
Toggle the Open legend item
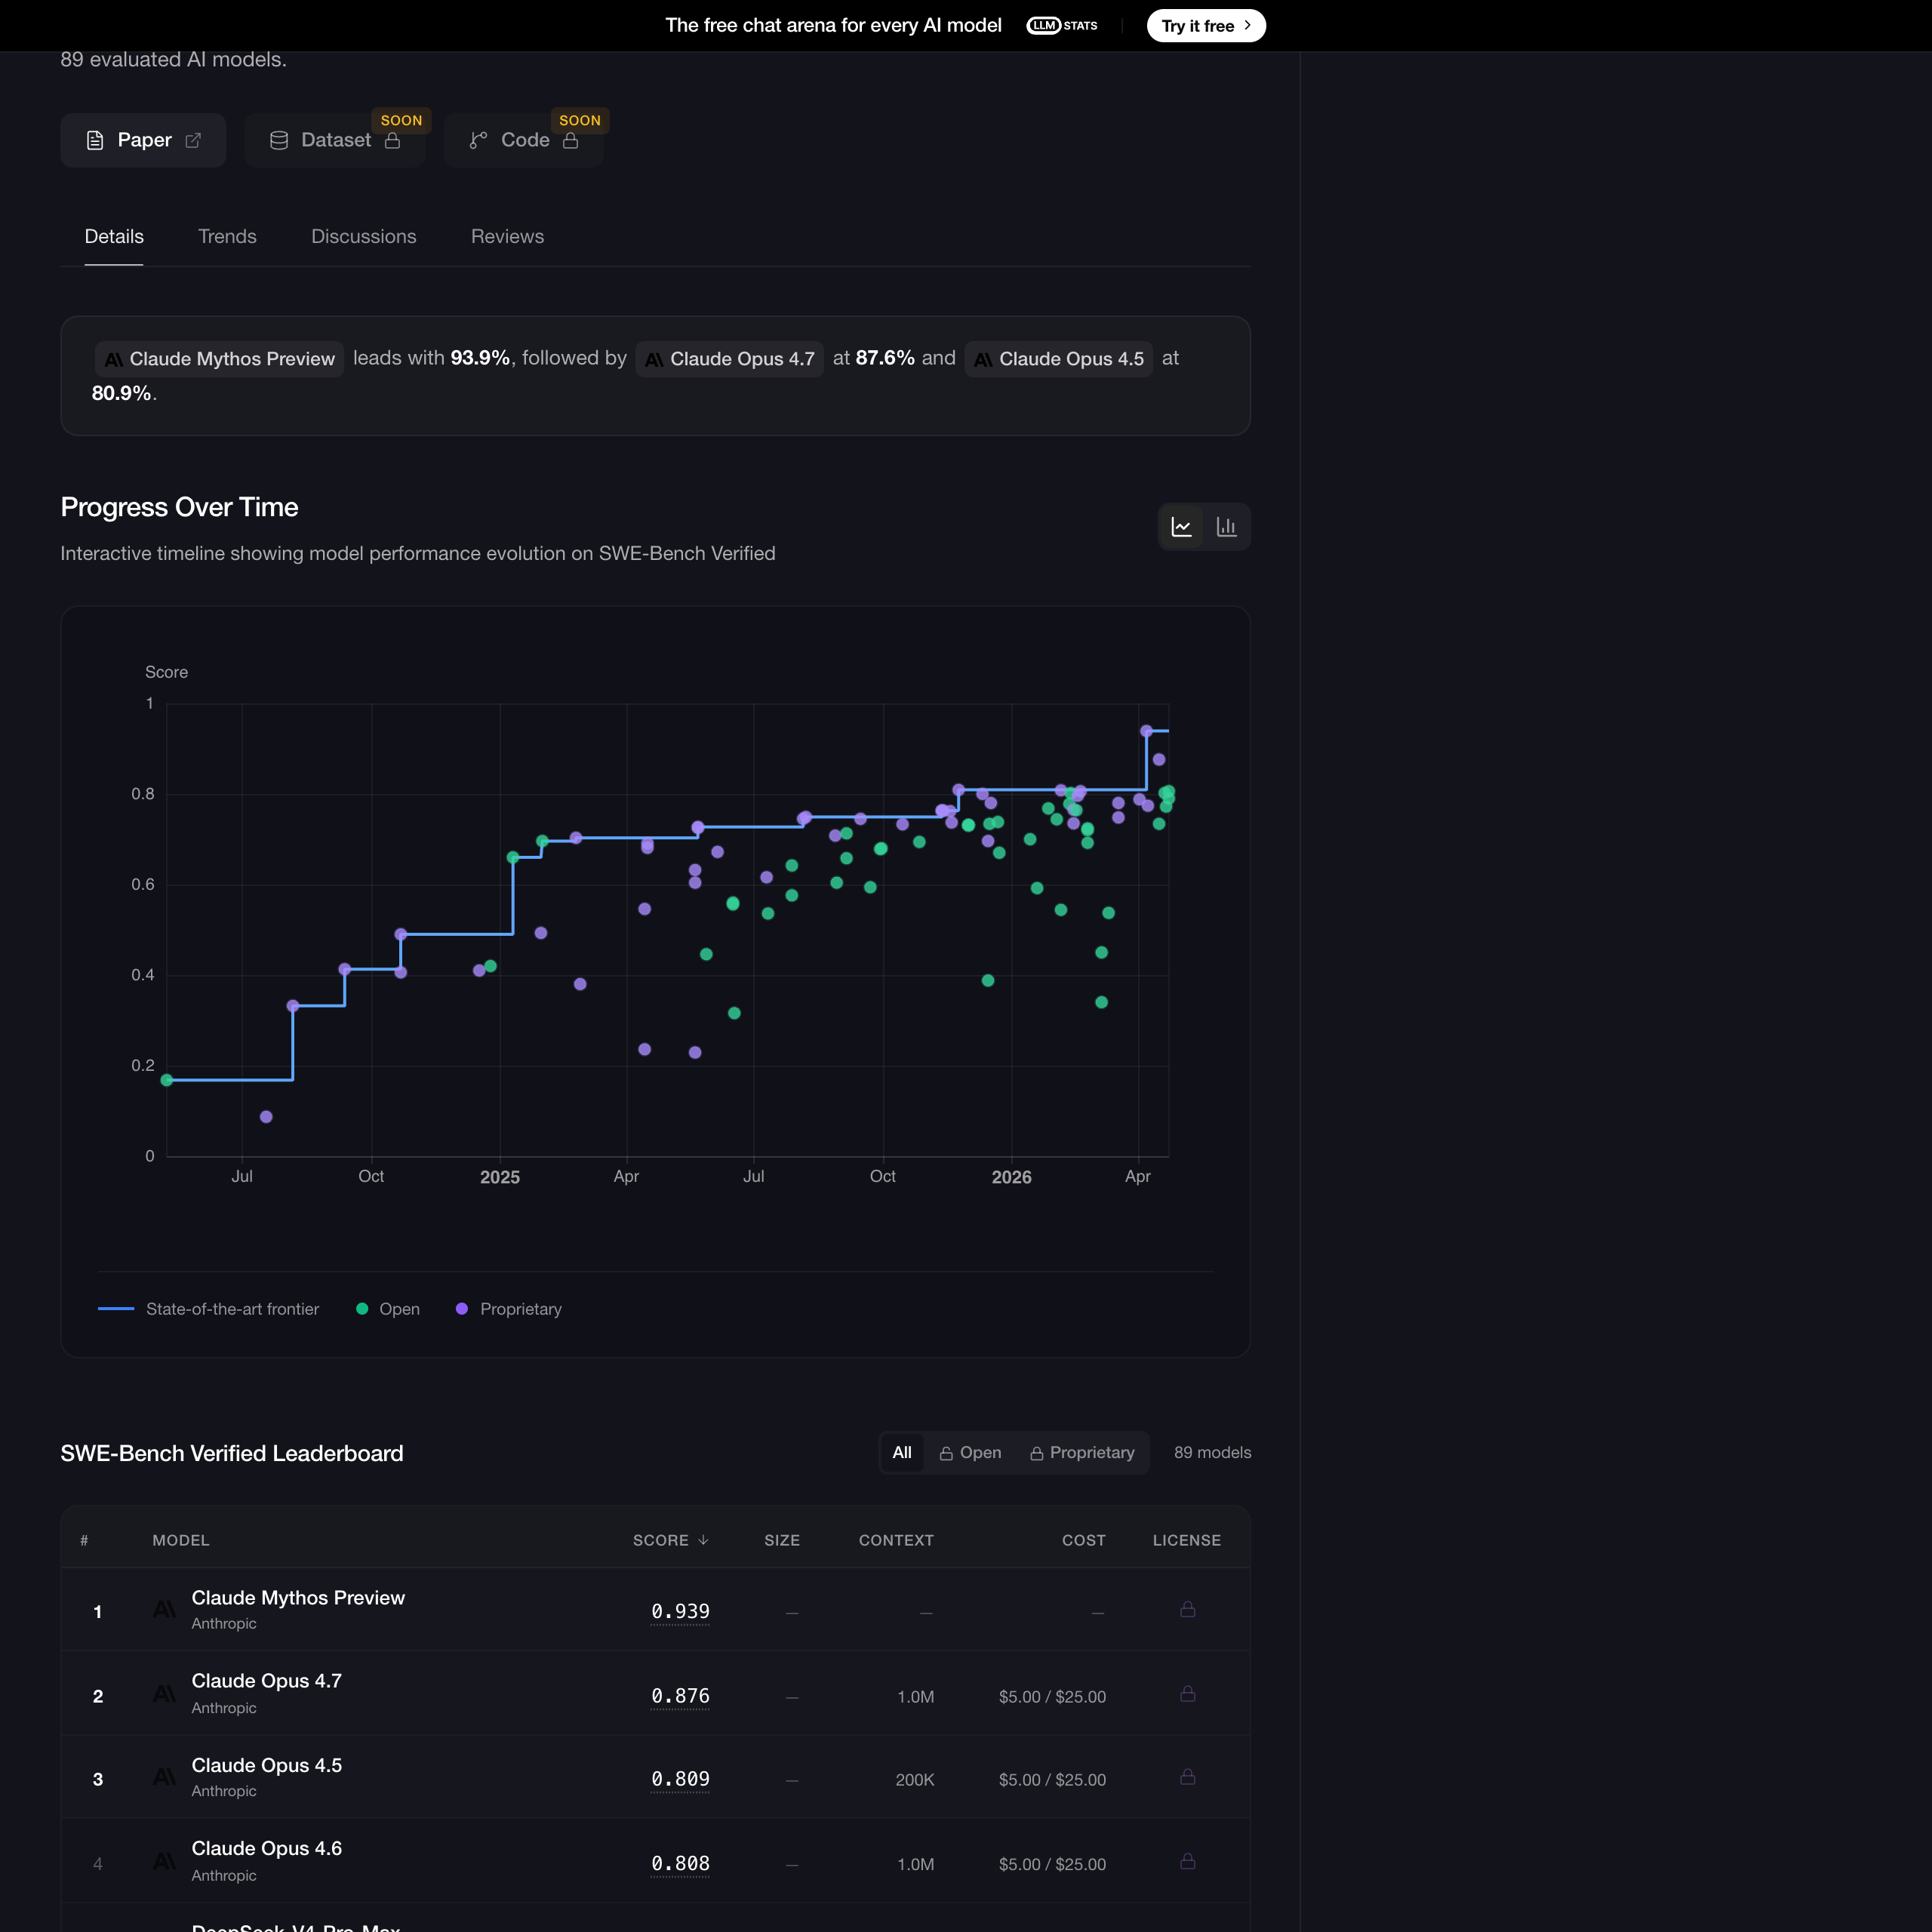tap(388, 1309)
